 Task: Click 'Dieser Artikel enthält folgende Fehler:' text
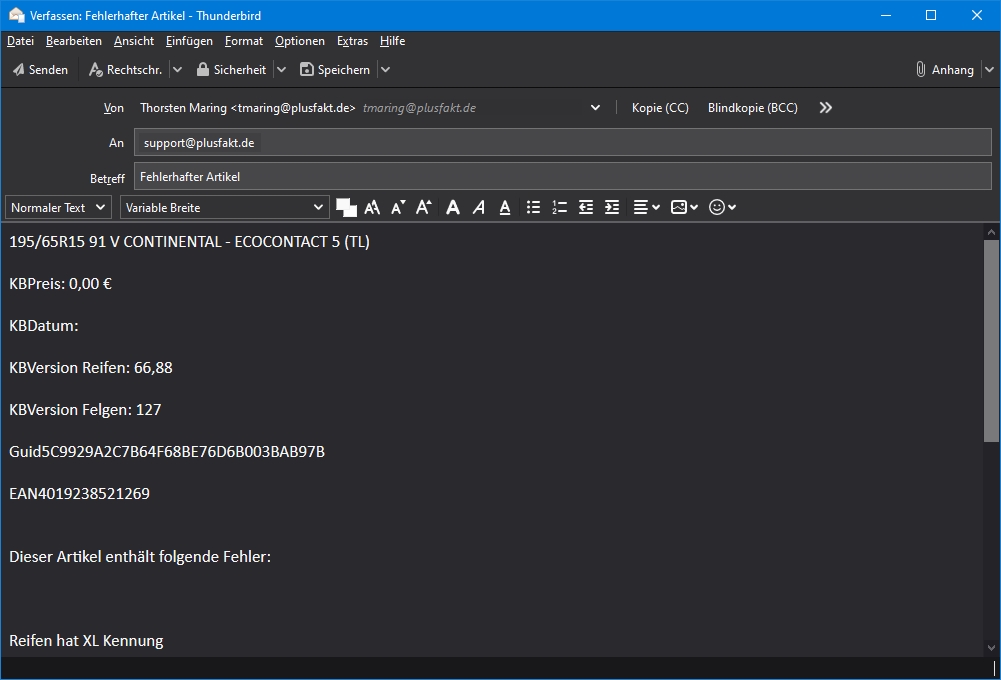point(140,557)
